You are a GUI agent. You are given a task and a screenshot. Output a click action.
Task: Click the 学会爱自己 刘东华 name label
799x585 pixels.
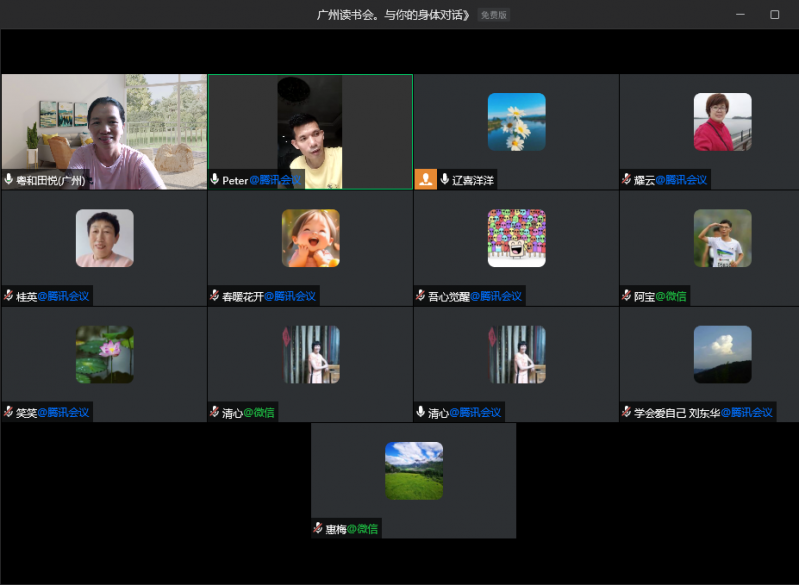(x=677, y=412)
